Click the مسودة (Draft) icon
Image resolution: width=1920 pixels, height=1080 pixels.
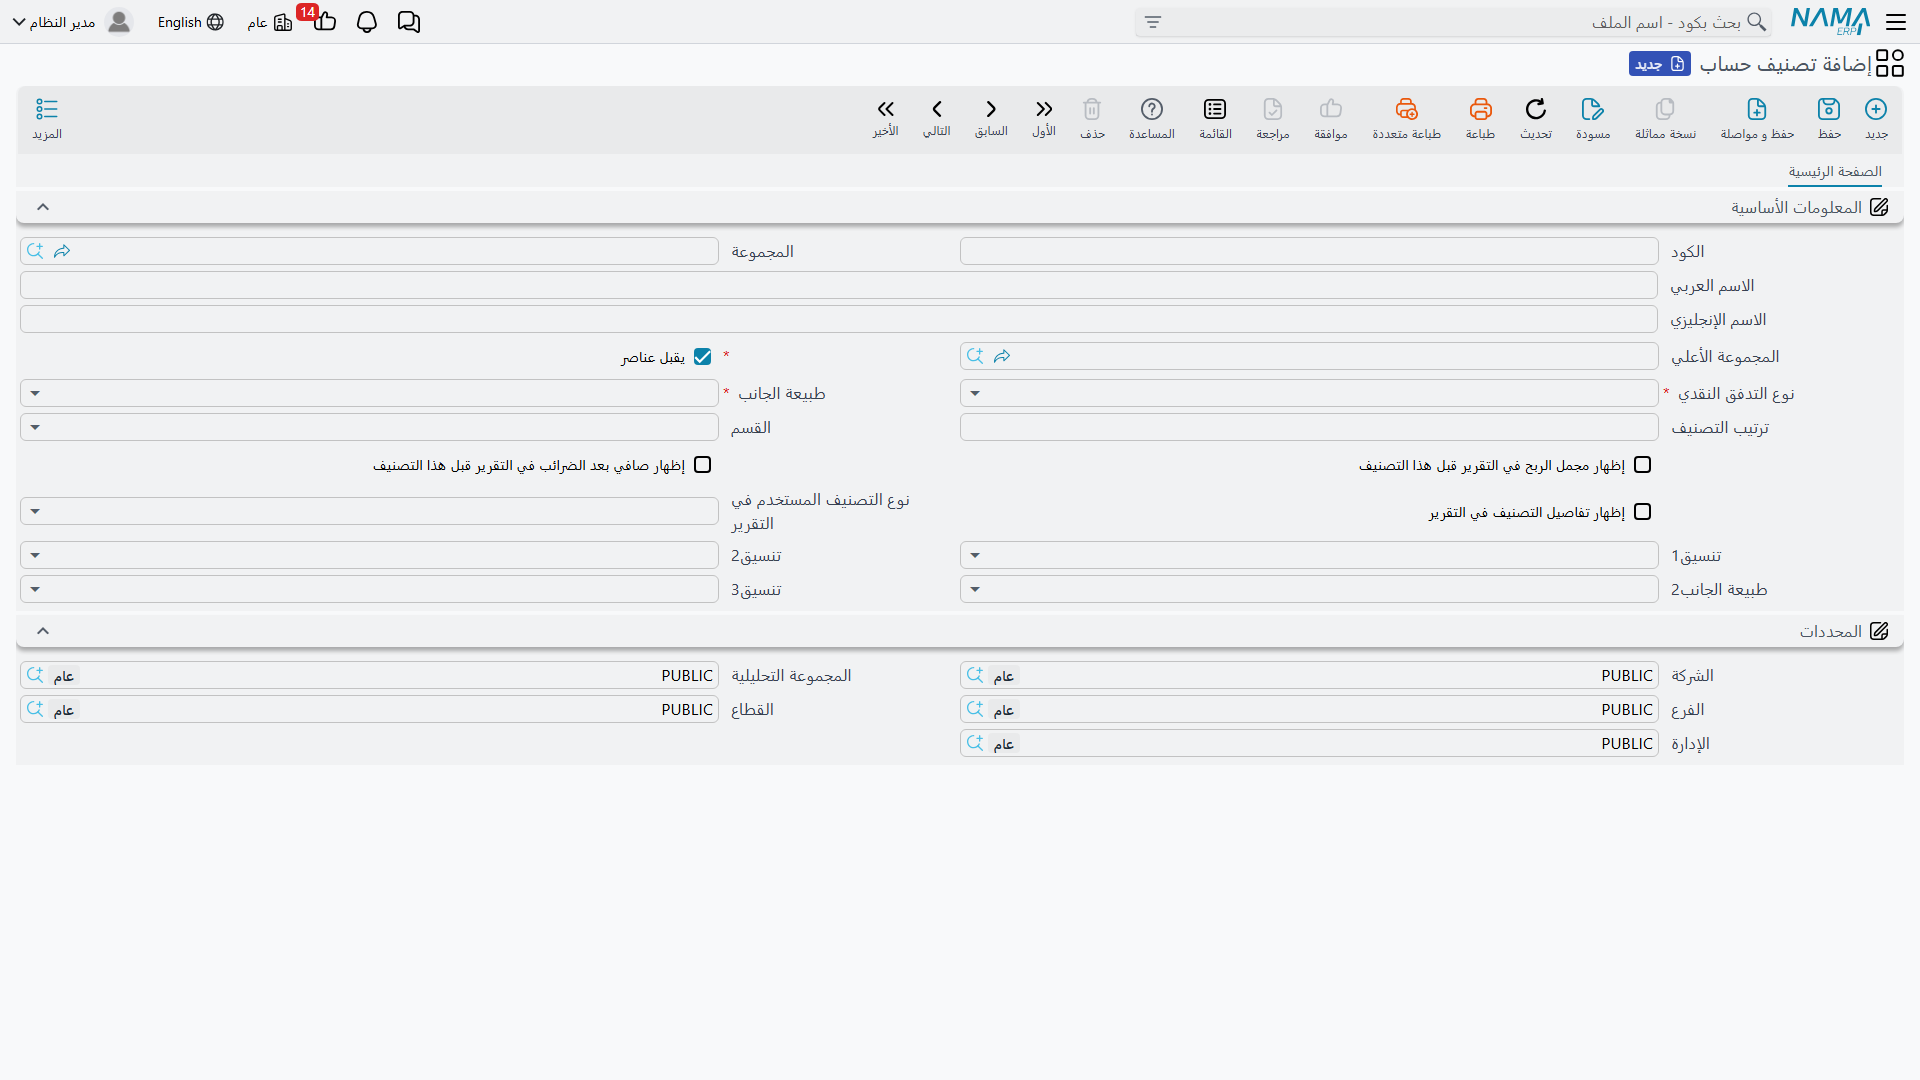click(1593, 109)
